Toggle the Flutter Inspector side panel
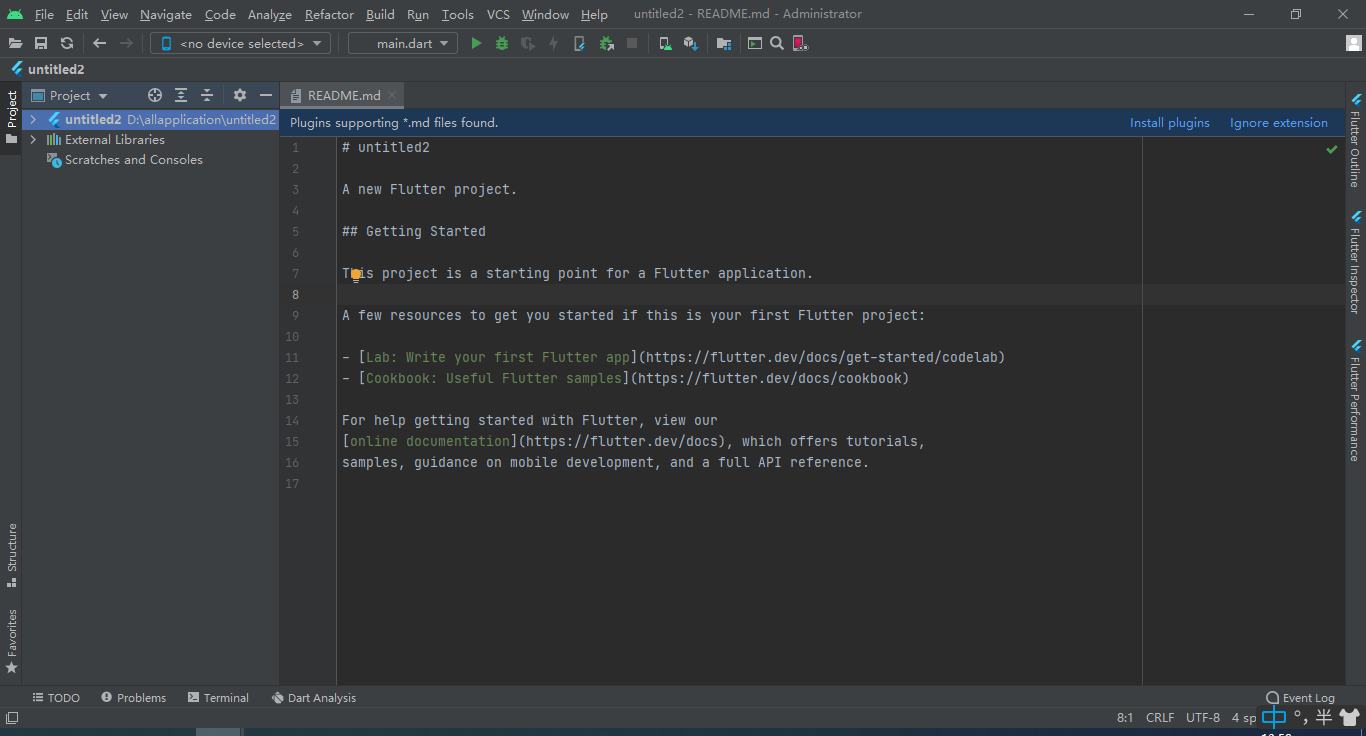The width and height of the screenshot is (1366, 736). coord(1355,262)
